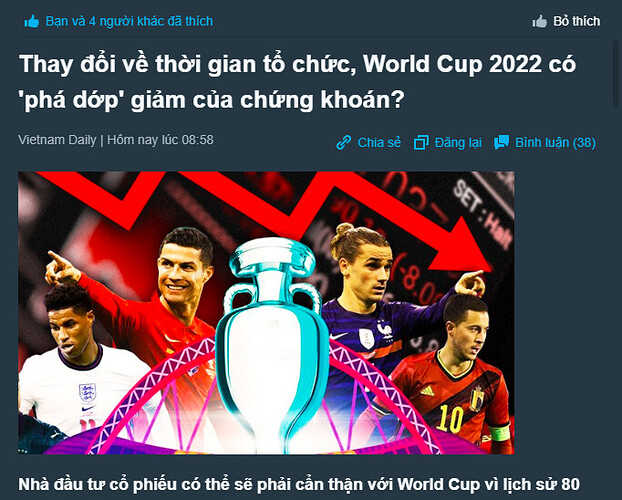Viewport: 622px width, 500px height.
Task: Open the article's main football image
Action: click(x=266, y=313)
